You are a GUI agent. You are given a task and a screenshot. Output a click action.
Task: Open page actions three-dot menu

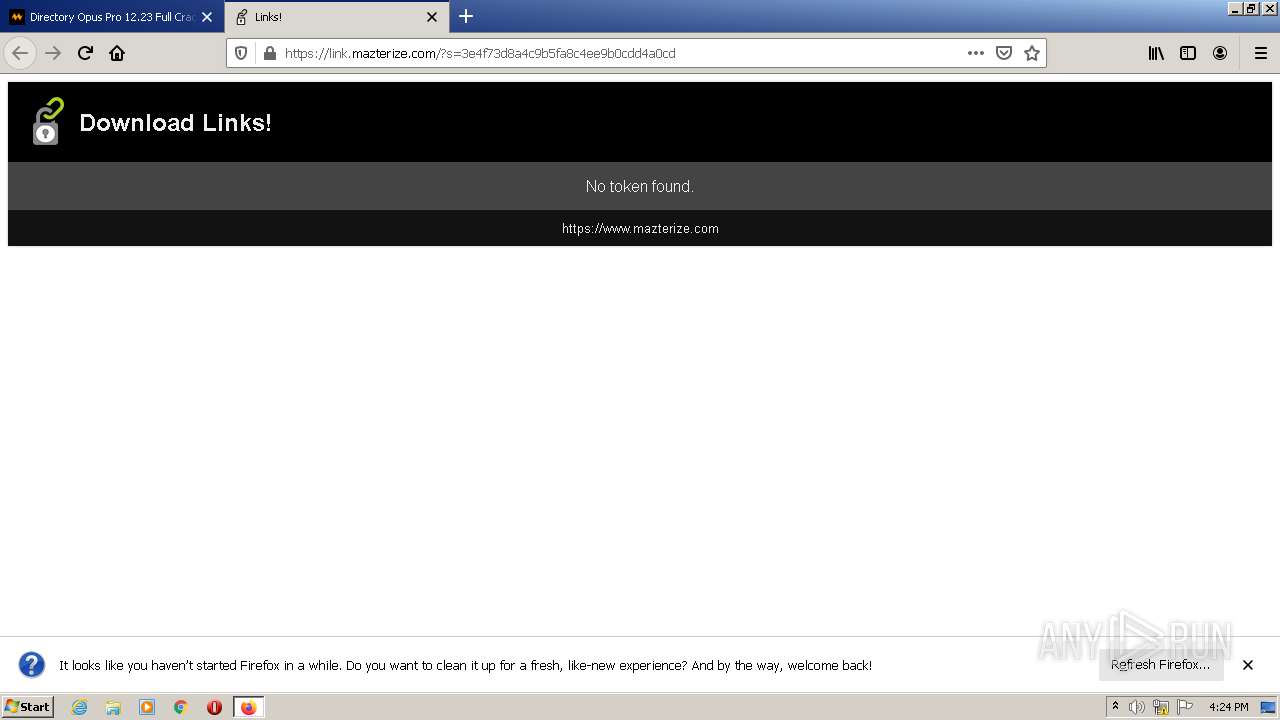[x=976, y=53]
